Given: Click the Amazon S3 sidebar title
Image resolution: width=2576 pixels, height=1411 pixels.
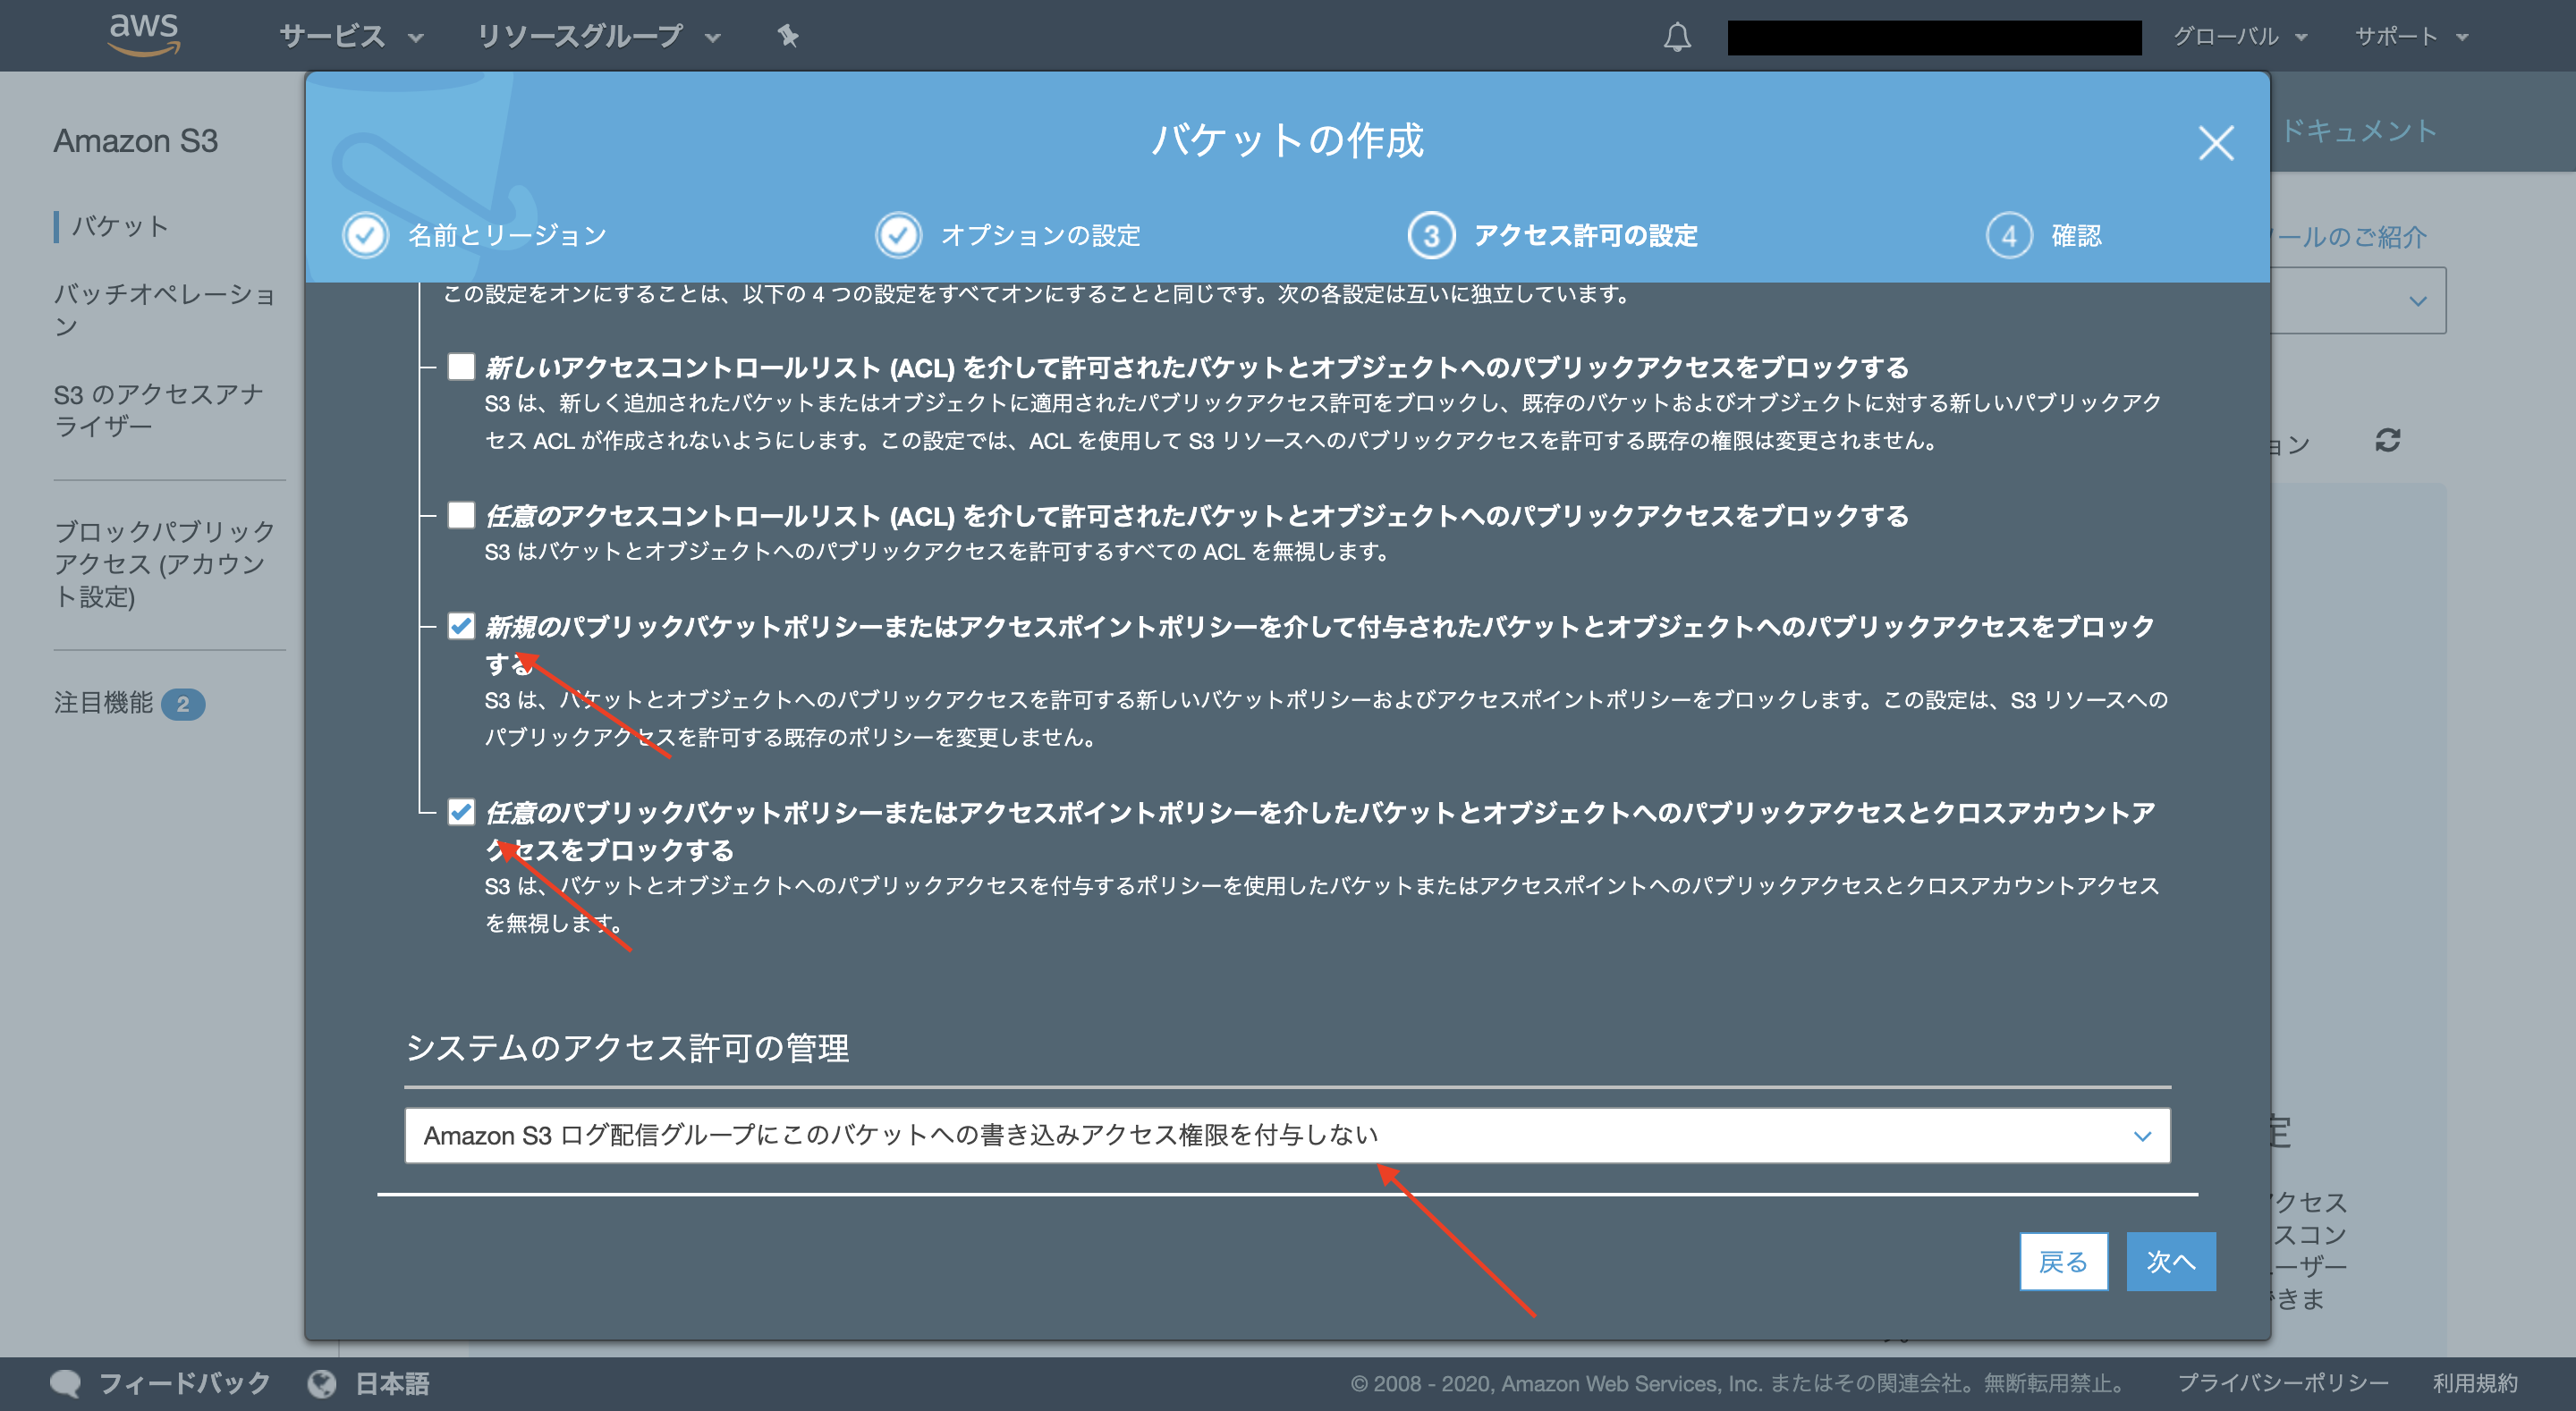Looking at the screenshot, I should point(136,141).
